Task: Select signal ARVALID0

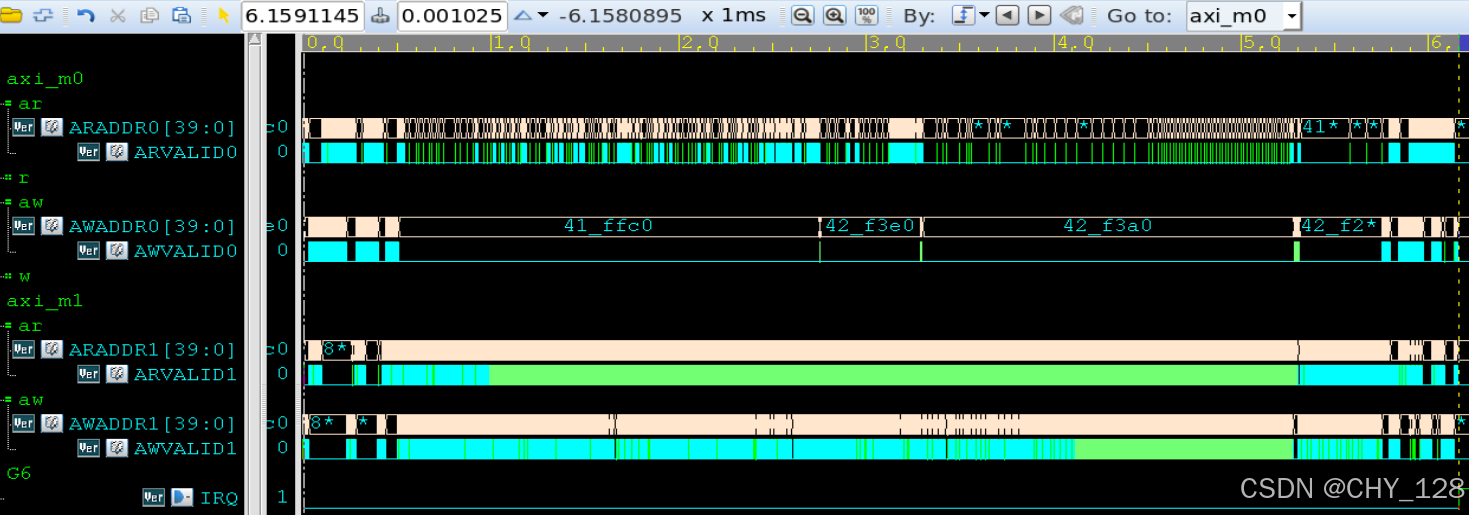Action: pyautogui.click(x=185, y=152)
